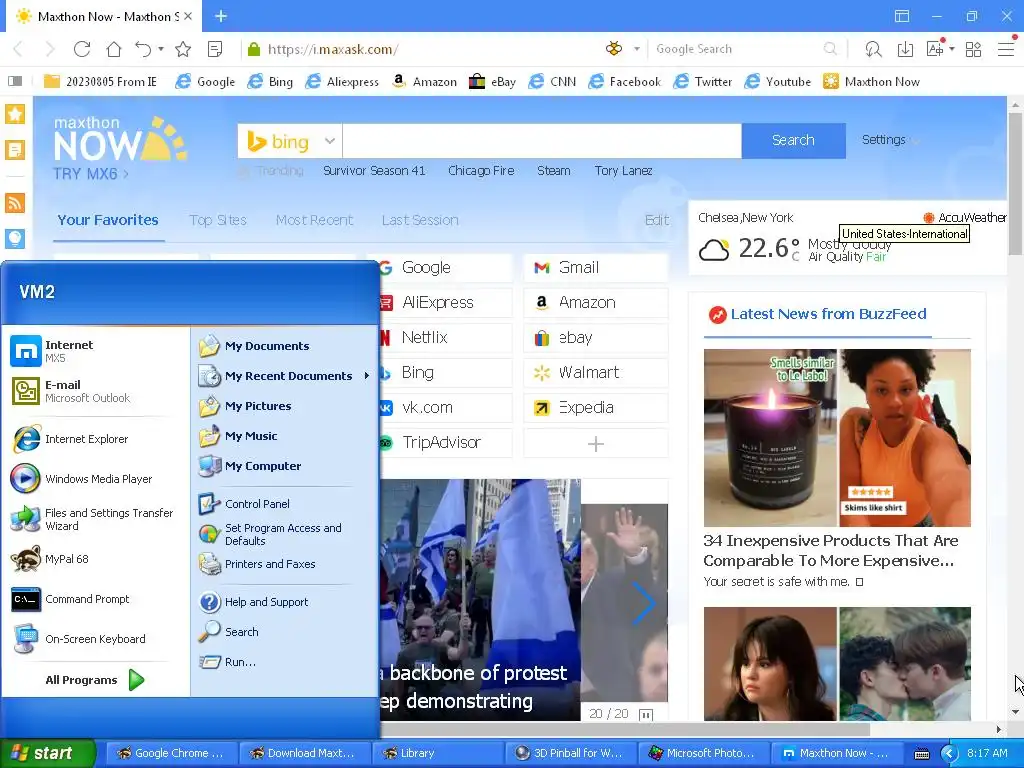Open the extensions grid icon
The image size is (1024, 768).
coord(973,49)
